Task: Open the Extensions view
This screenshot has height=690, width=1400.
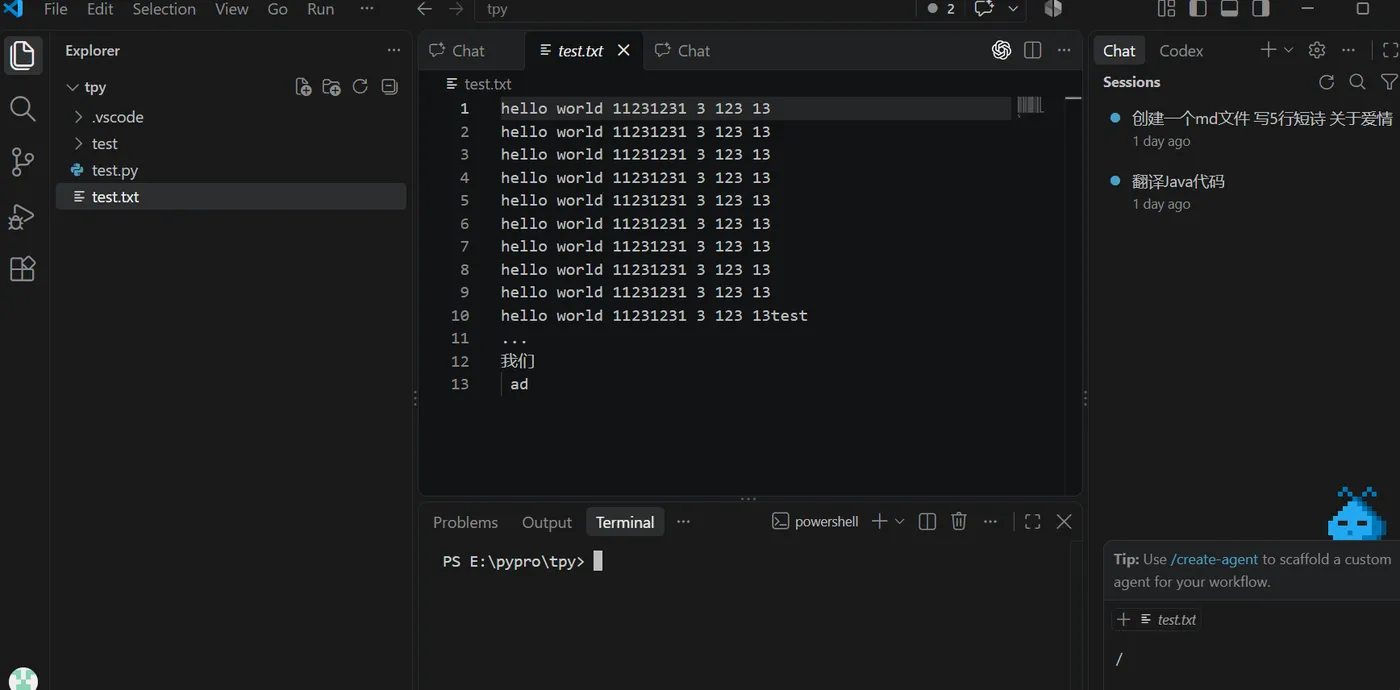Action: coord(22,269)
